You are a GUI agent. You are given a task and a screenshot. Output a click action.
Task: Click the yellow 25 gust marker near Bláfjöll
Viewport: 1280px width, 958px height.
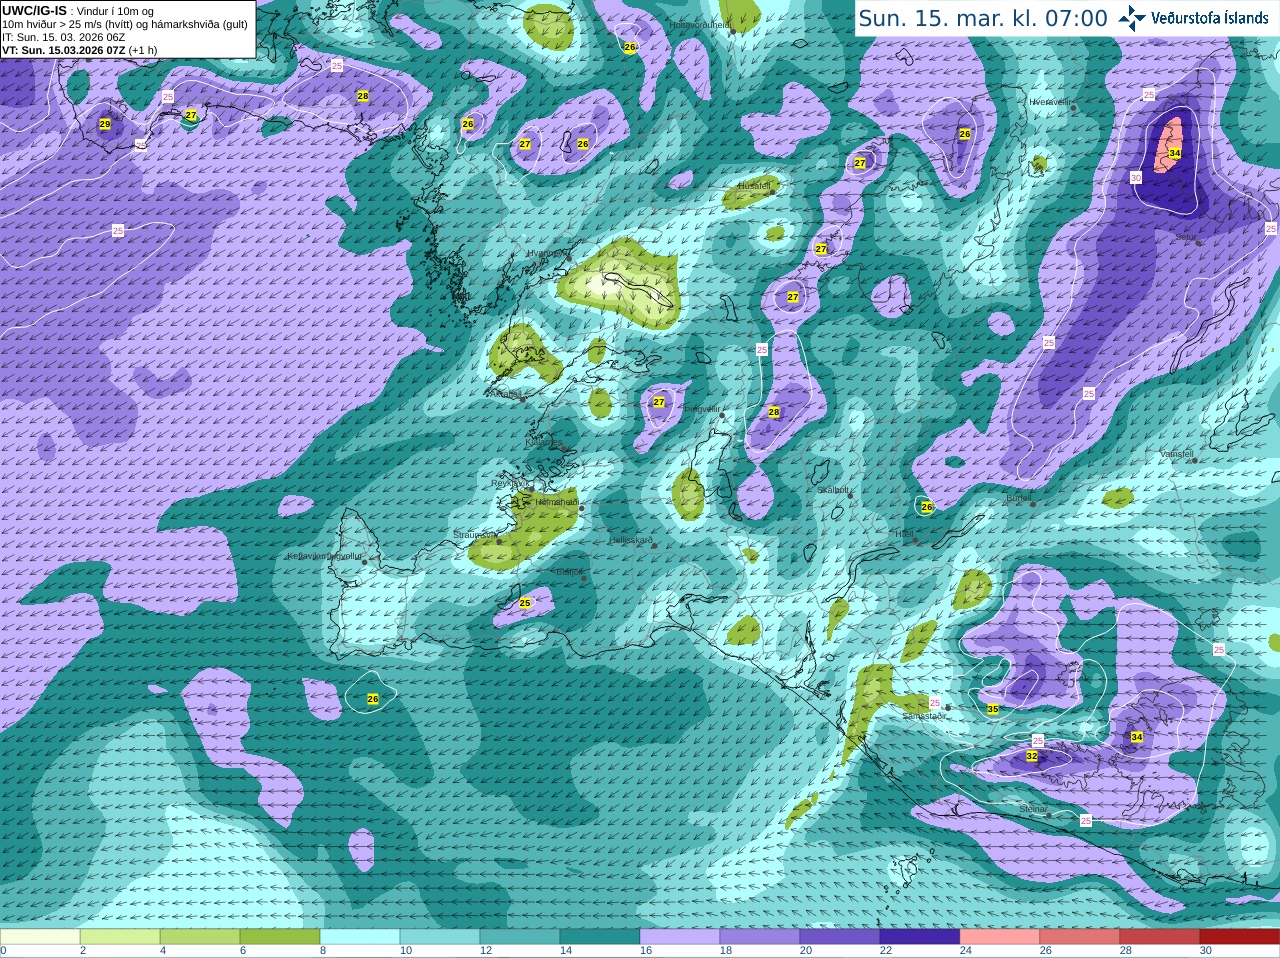point(525,603)
